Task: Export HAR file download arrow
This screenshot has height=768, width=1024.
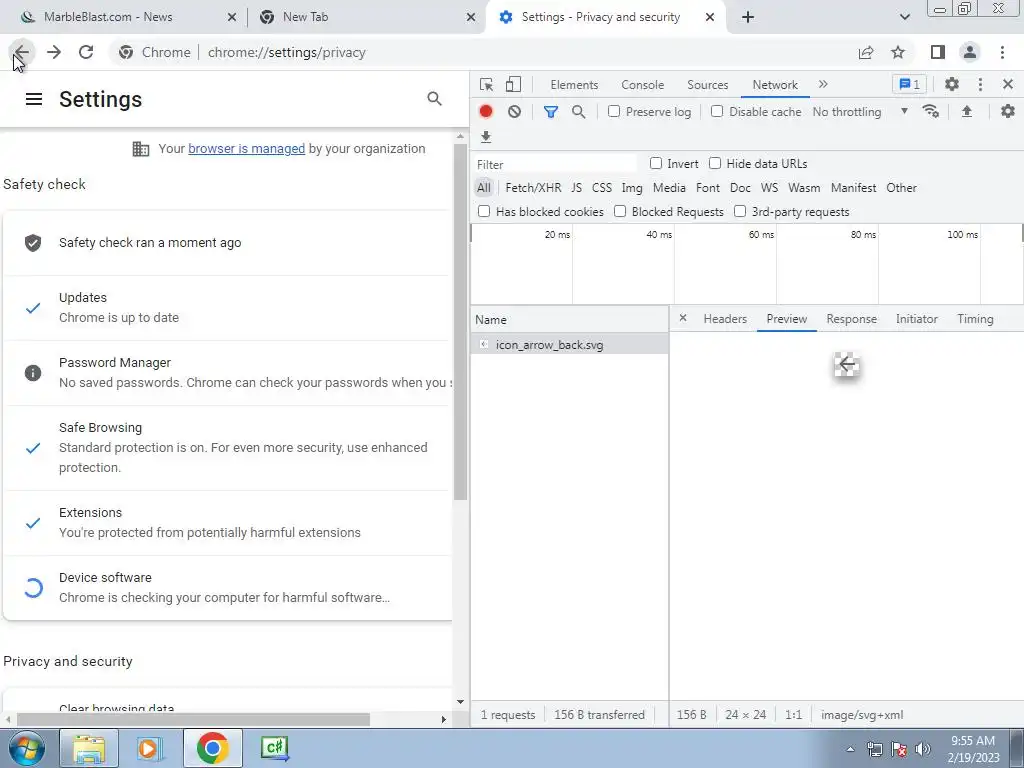Action: pyautogui.click(x=486, y=136)
